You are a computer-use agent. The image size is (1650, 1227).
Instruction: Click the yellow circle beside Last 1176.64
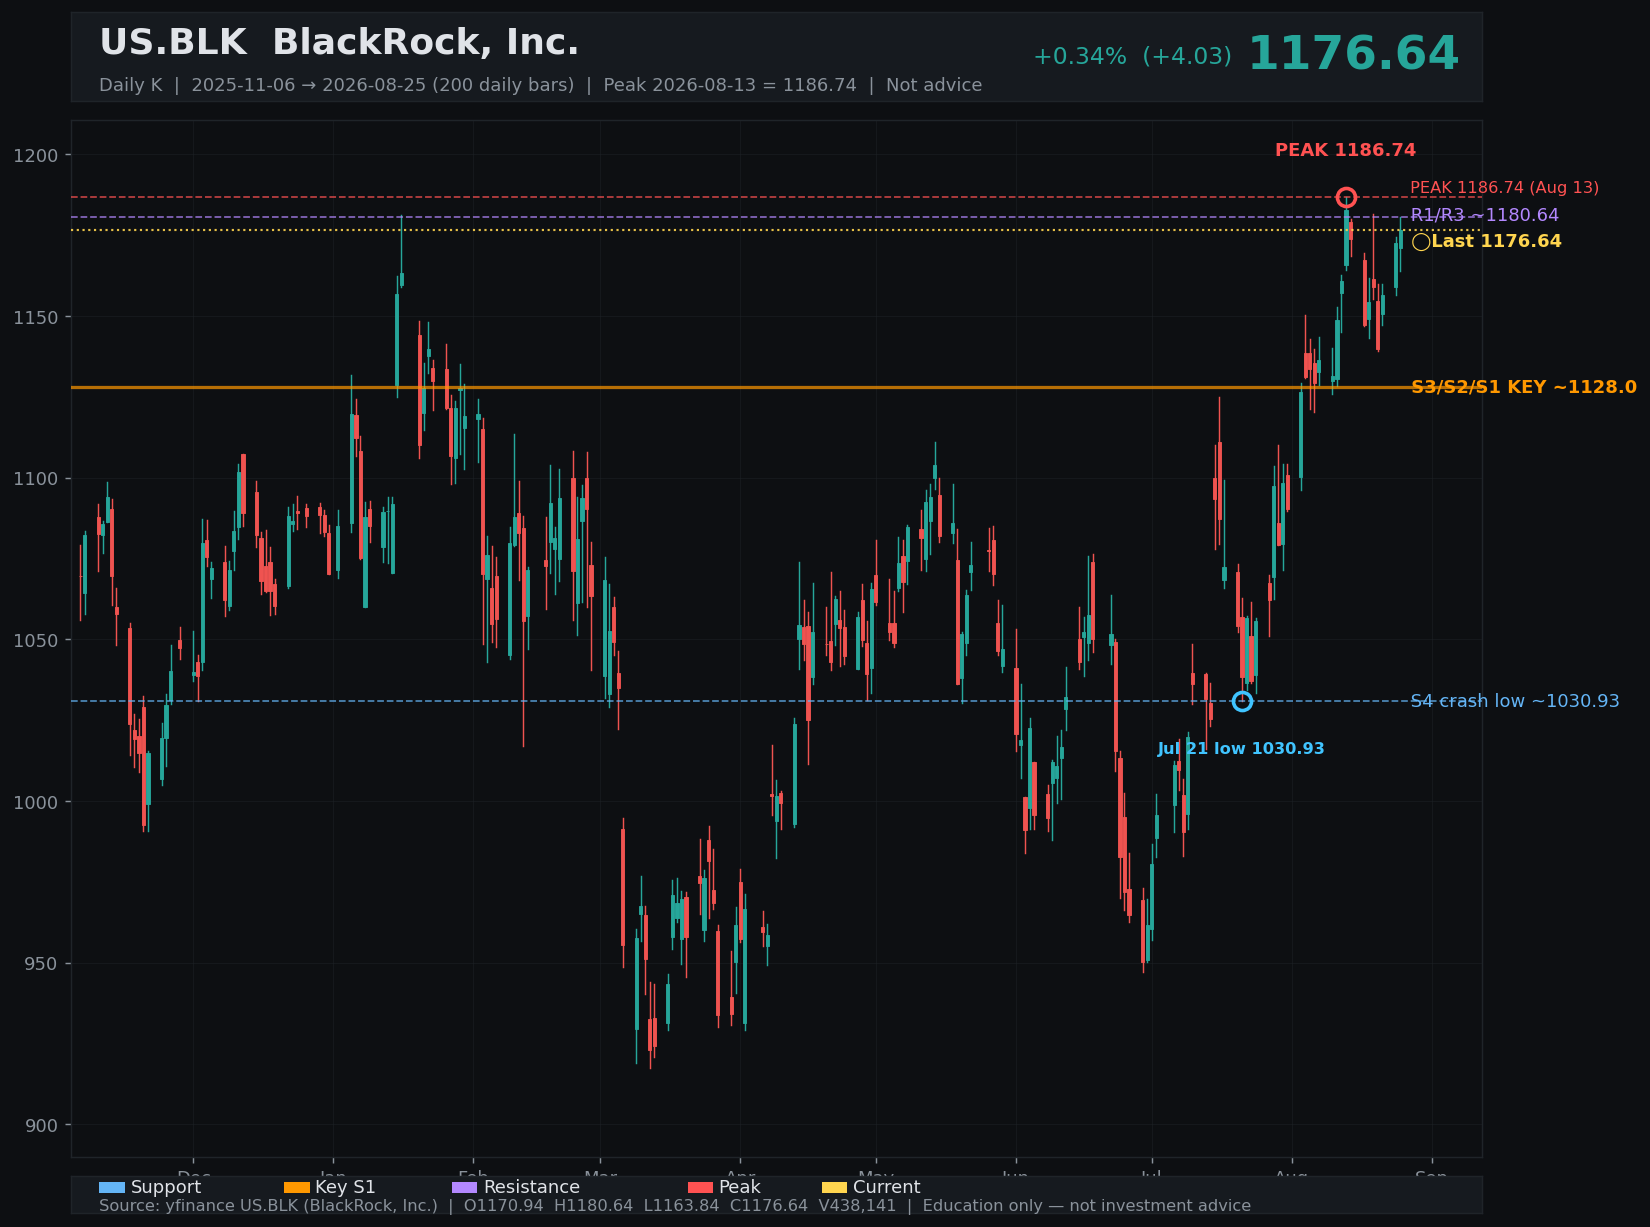[1421, 242]
